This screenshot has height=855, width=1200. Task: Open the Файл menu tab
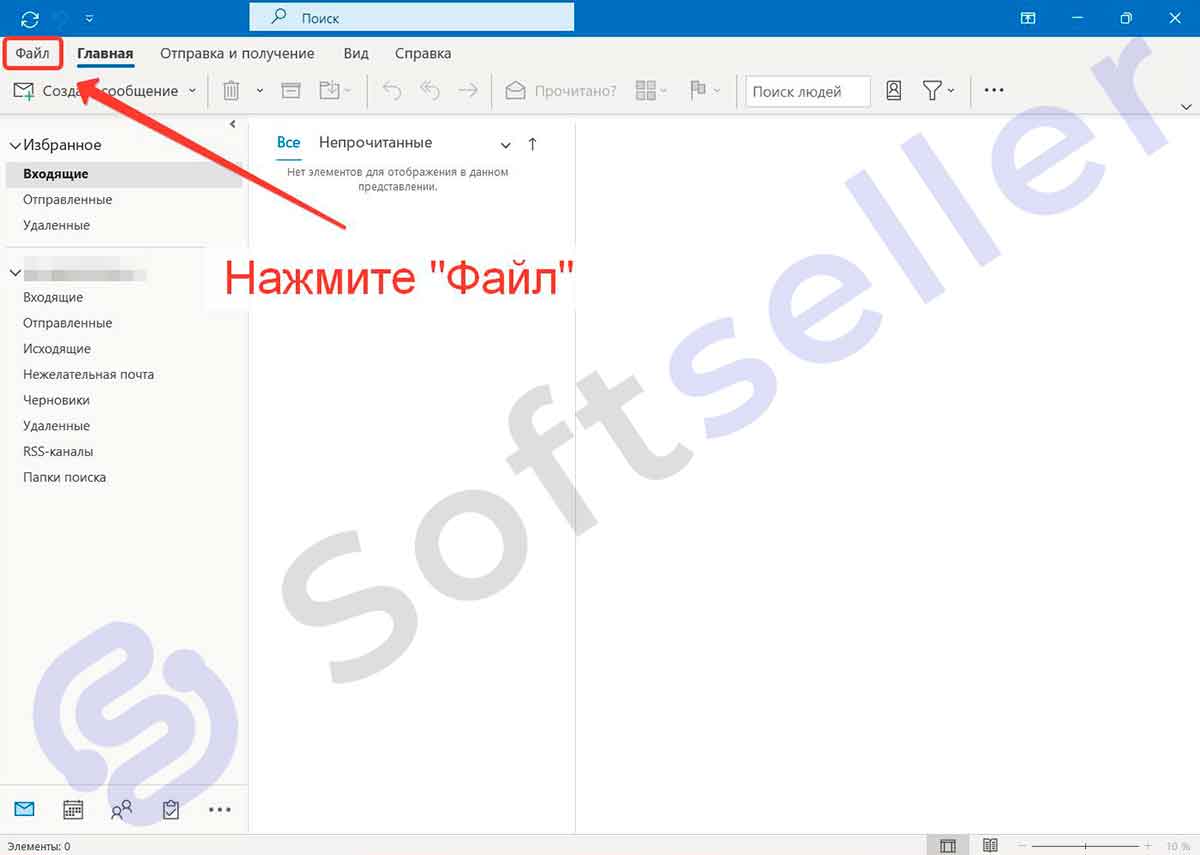33,53
